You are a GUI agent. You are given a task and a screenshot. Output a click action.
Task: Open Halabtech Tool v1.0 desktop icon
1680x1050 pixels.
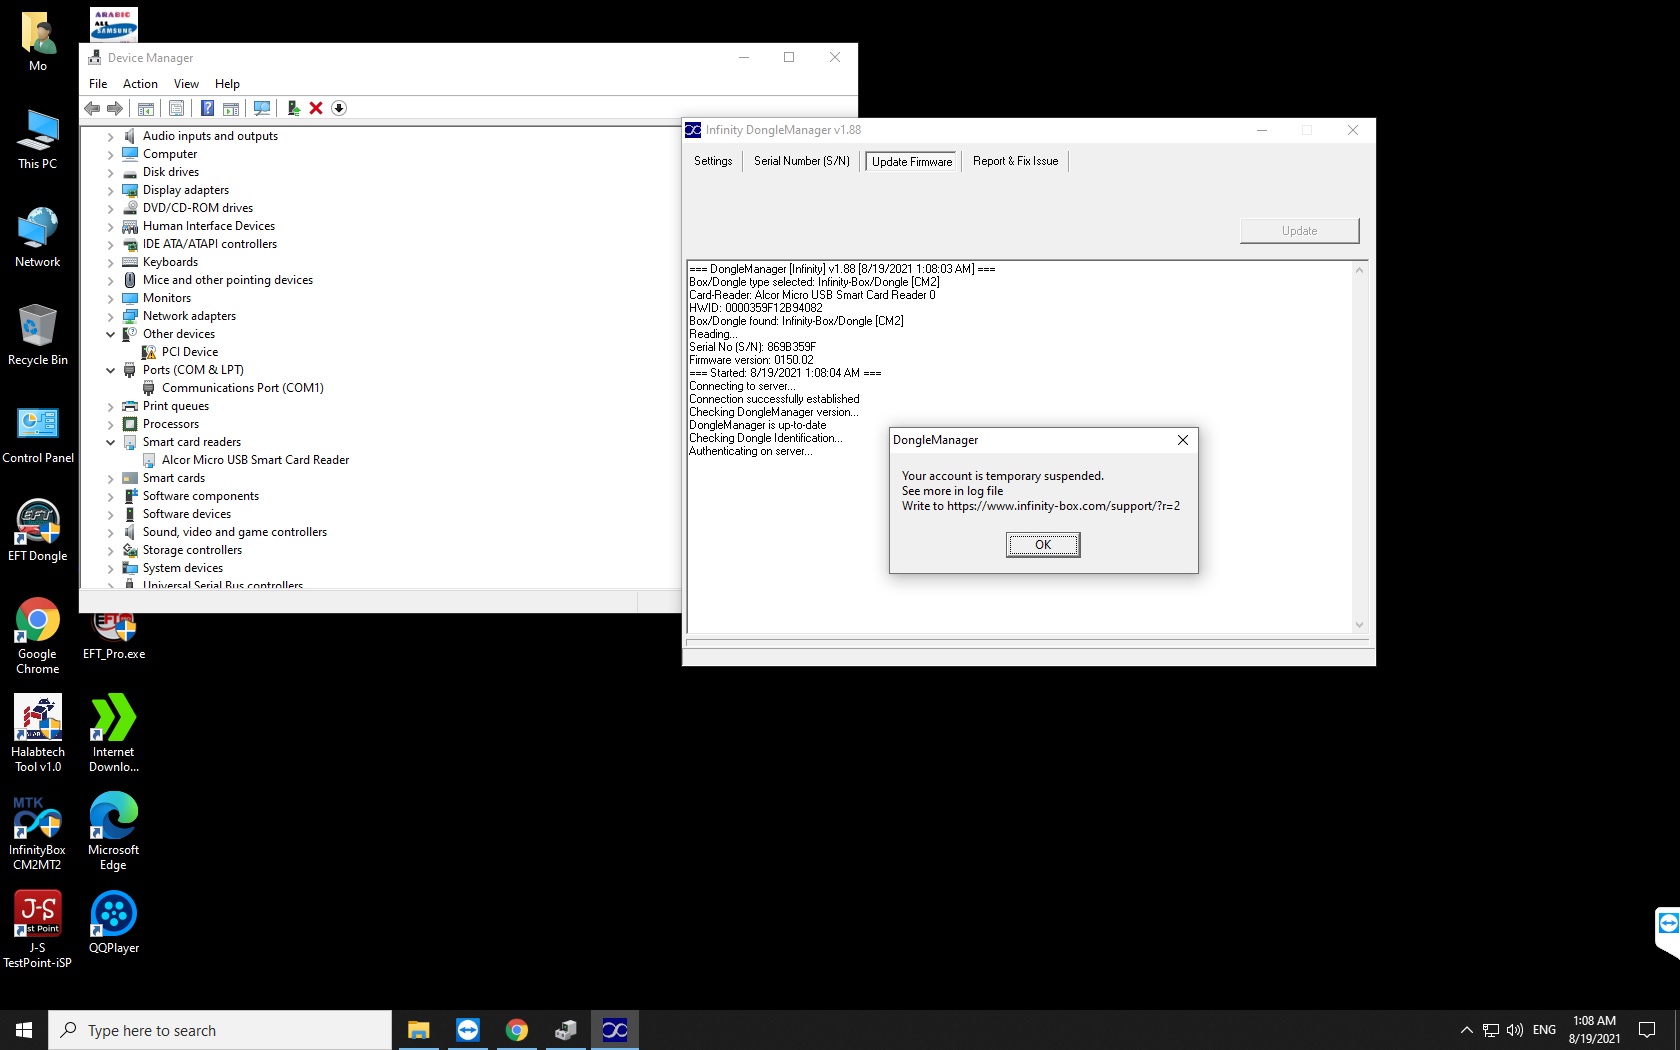tap(38, 734)
